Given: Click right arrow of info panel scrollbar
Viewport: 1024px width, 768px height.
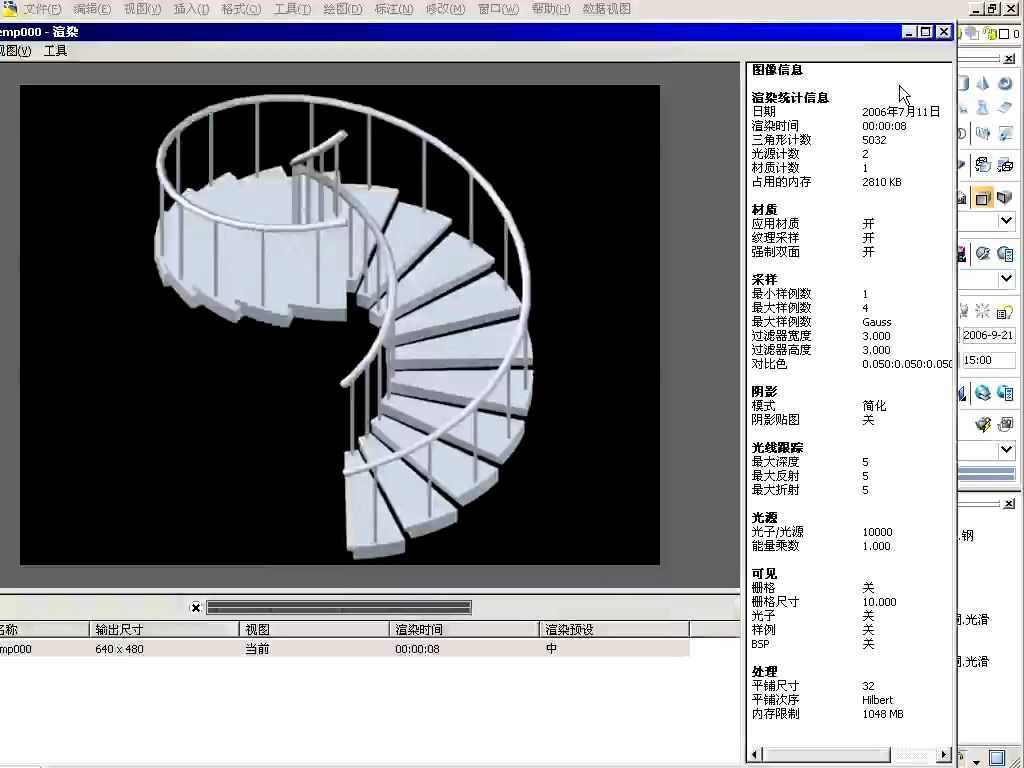Looking at the screenshot, I should [944, 754].
